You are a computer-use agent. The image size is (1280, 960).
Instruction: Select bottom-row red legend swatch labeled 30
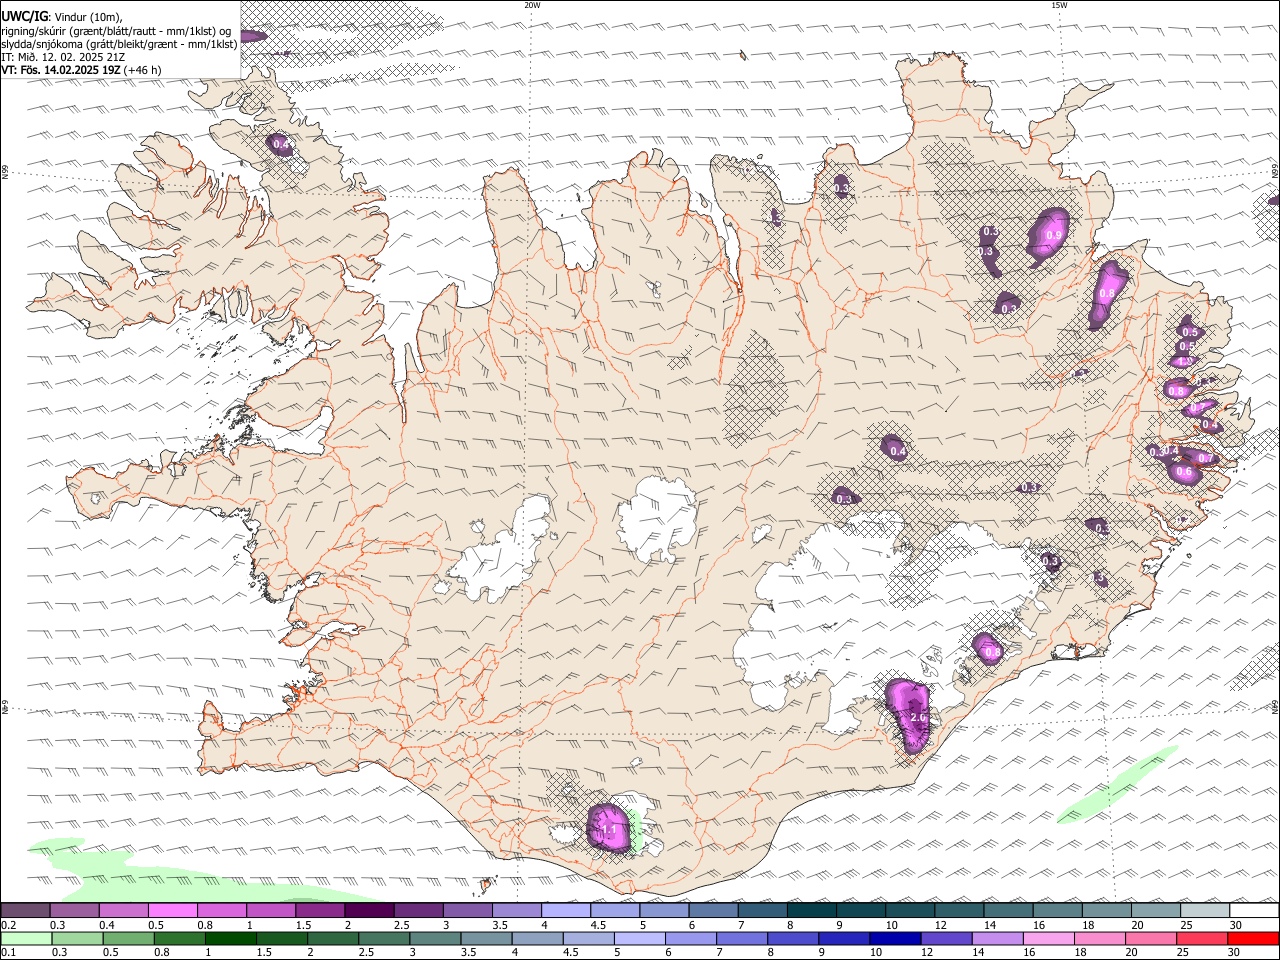click(x=1254, y=939)
